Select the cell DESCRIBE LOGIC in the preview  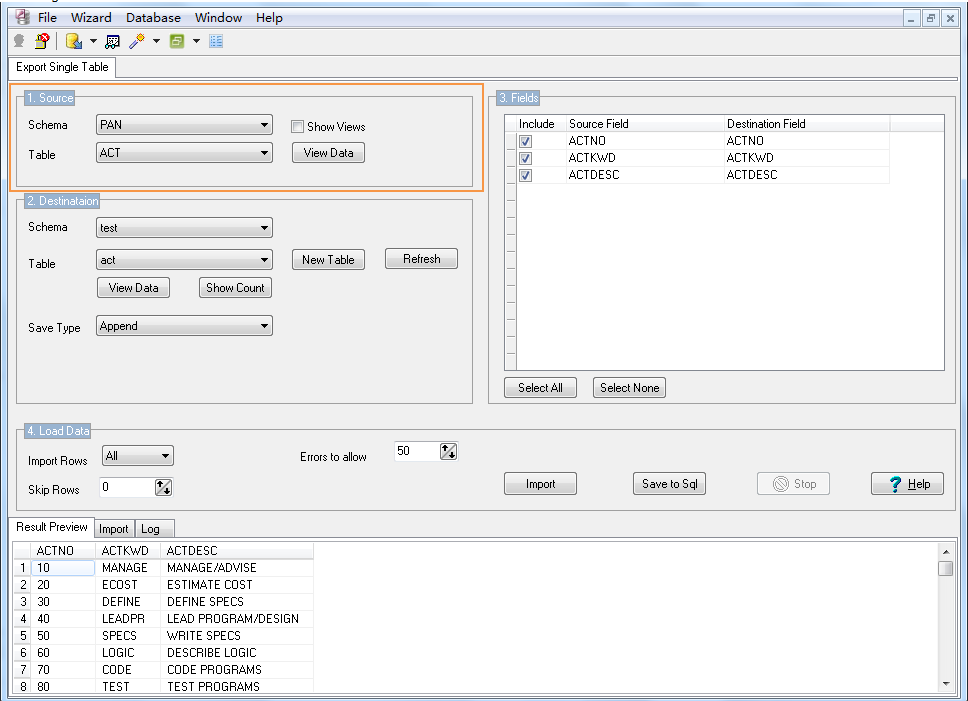[x=237, y=652]
